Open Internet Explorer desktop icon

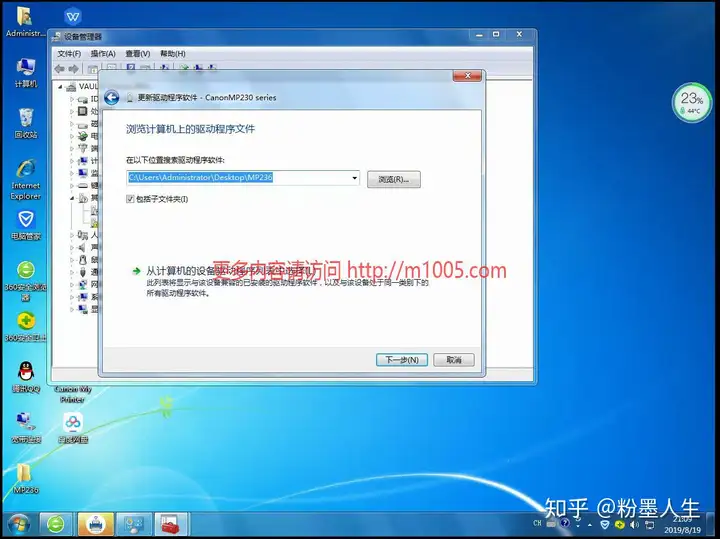coord(26,179)
